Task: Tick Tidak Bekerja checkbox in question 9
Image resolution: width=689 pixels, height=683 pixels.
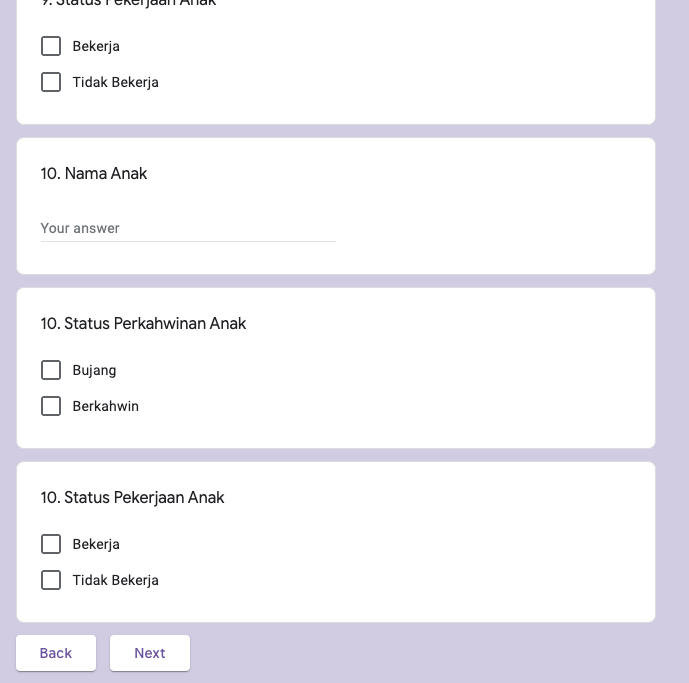Action: pos(51,82)
